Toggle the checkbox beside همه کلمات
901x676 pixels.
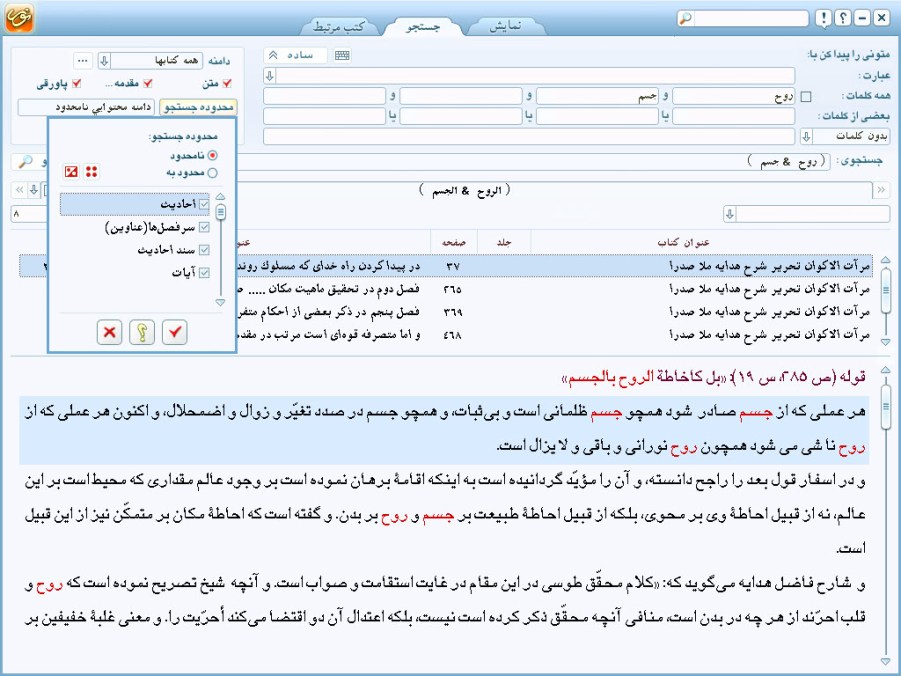coord(806,97)
